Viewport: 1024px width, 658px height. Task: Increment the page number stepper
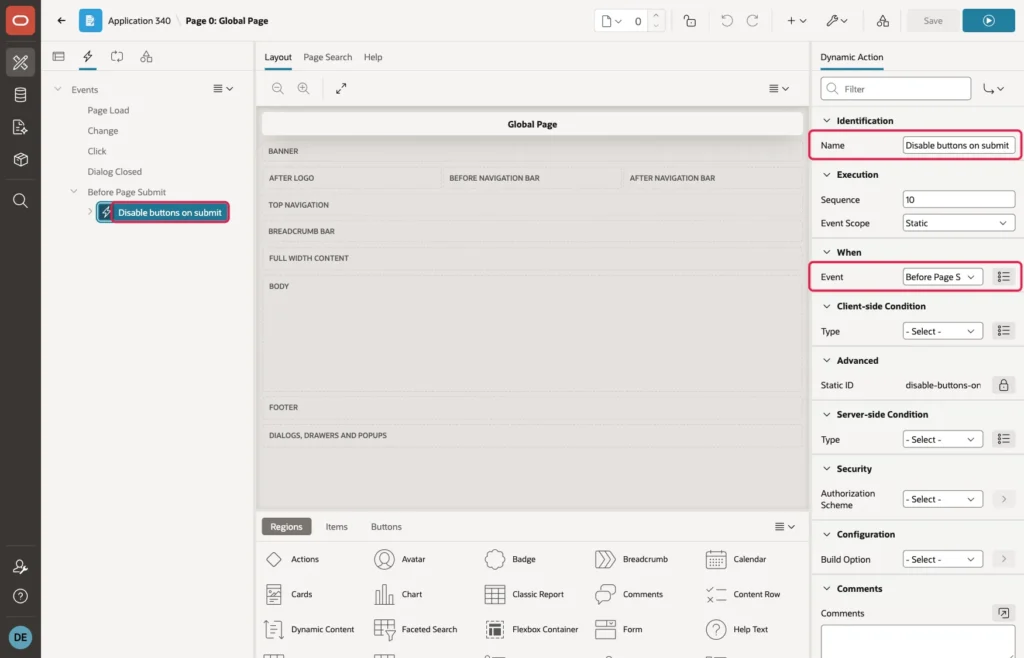click(x=656, y=16)
